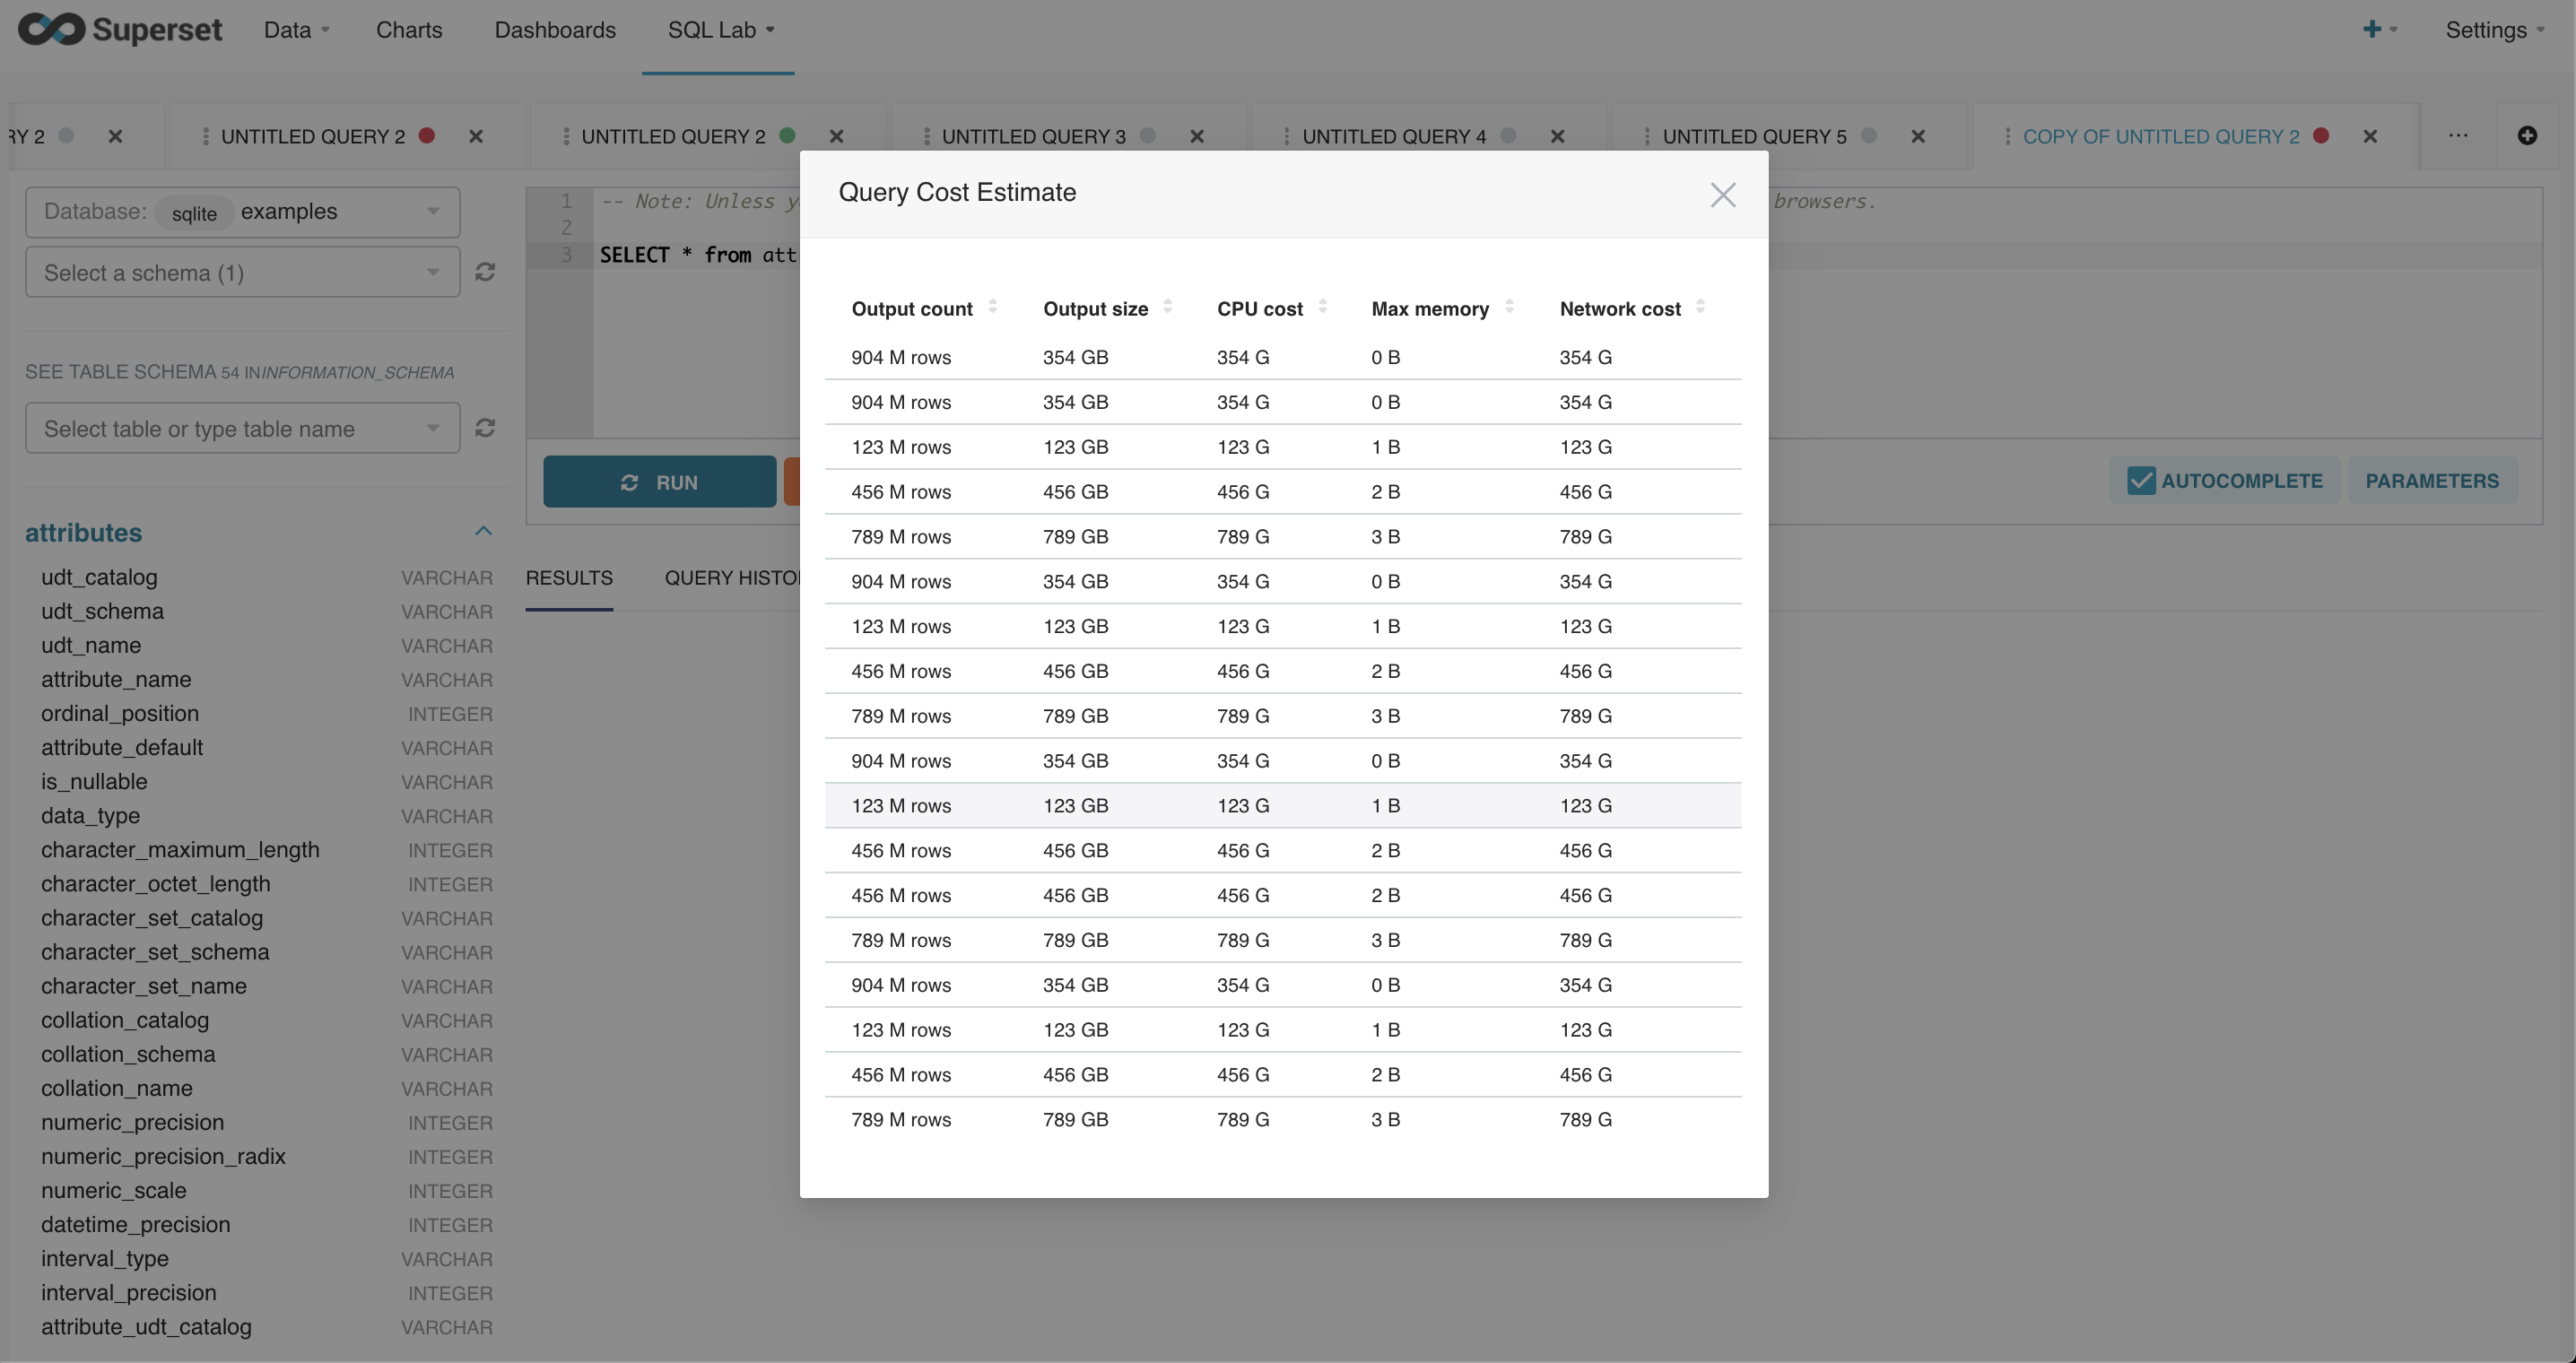This screenshot has height=1363, width=2576.
Task: Sort by CPU cost sorter arrows
Action: coord(1322,307)
